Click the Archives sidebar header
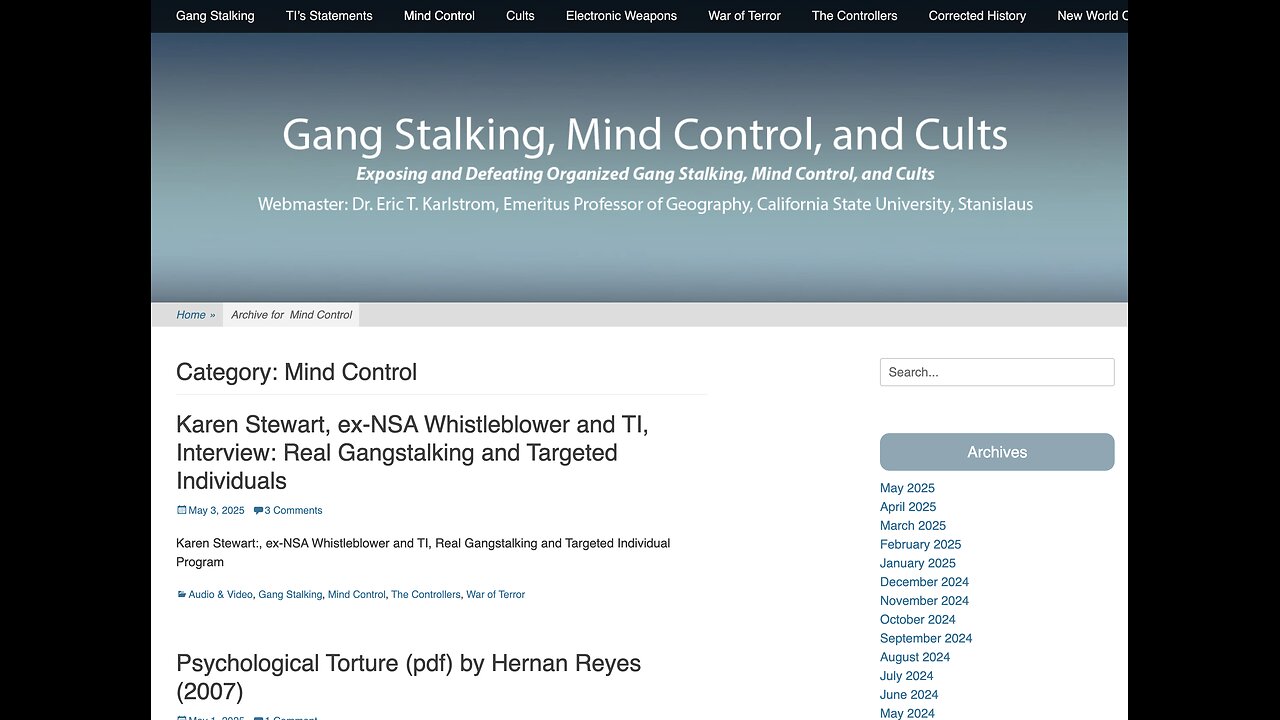1280x720 pixels. click(997, 452)
